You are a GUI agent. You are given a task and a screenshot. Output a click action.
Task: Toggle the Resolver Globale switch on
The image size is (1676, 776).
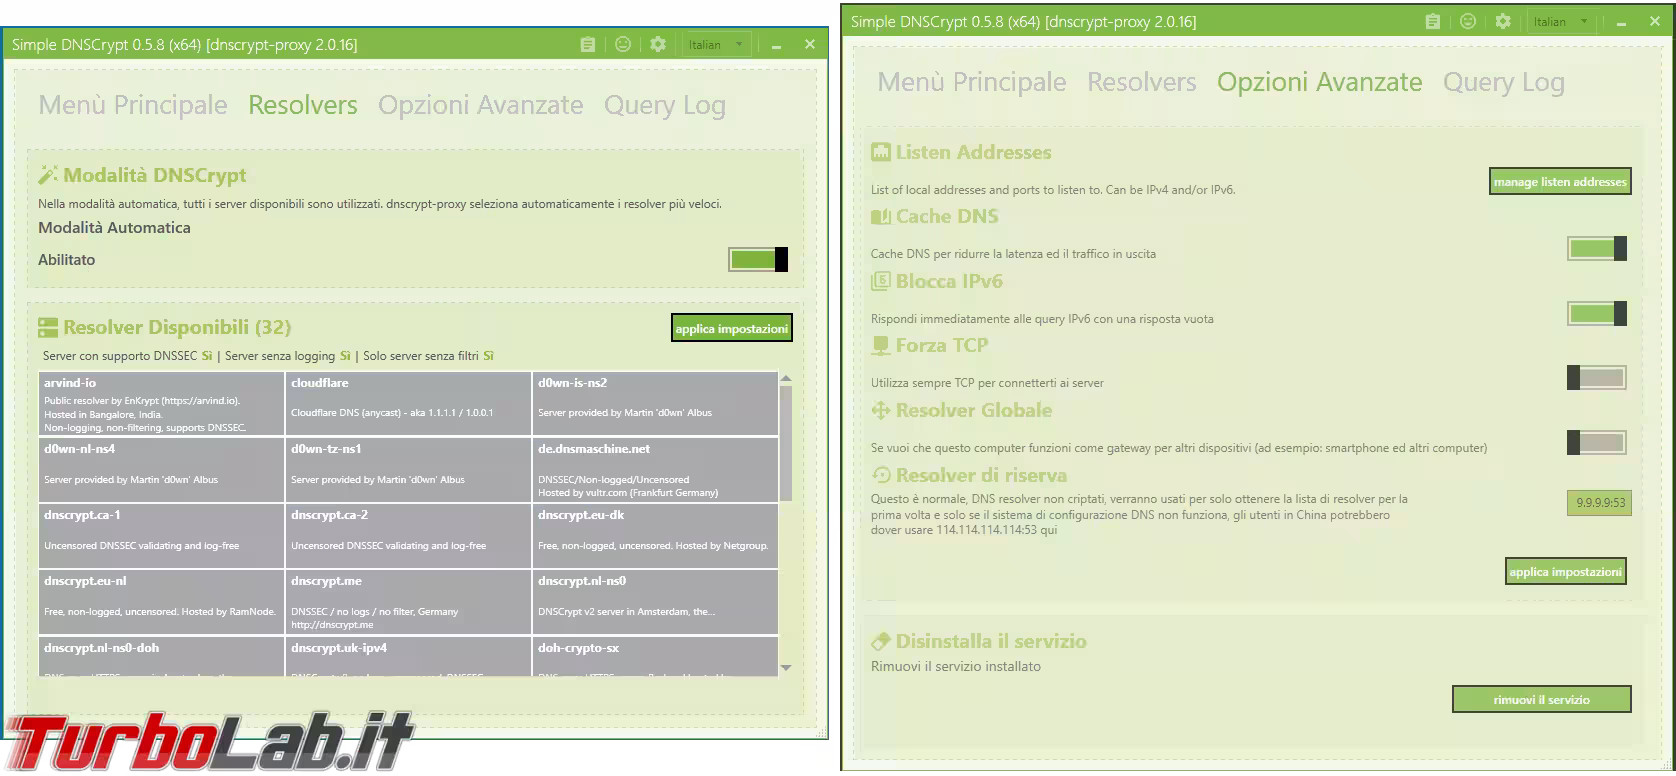pyautogui.click(x=1596, y=442)
